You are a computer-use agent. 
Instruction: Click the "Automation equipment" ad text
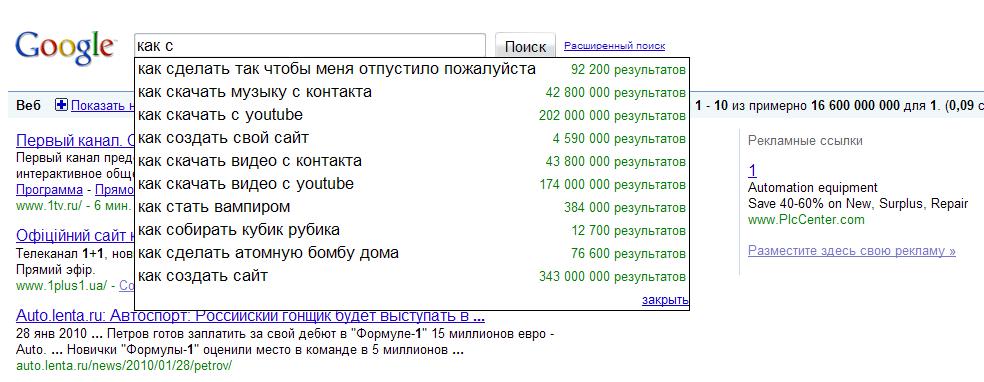pyautogui.click(x=813, y=188)
